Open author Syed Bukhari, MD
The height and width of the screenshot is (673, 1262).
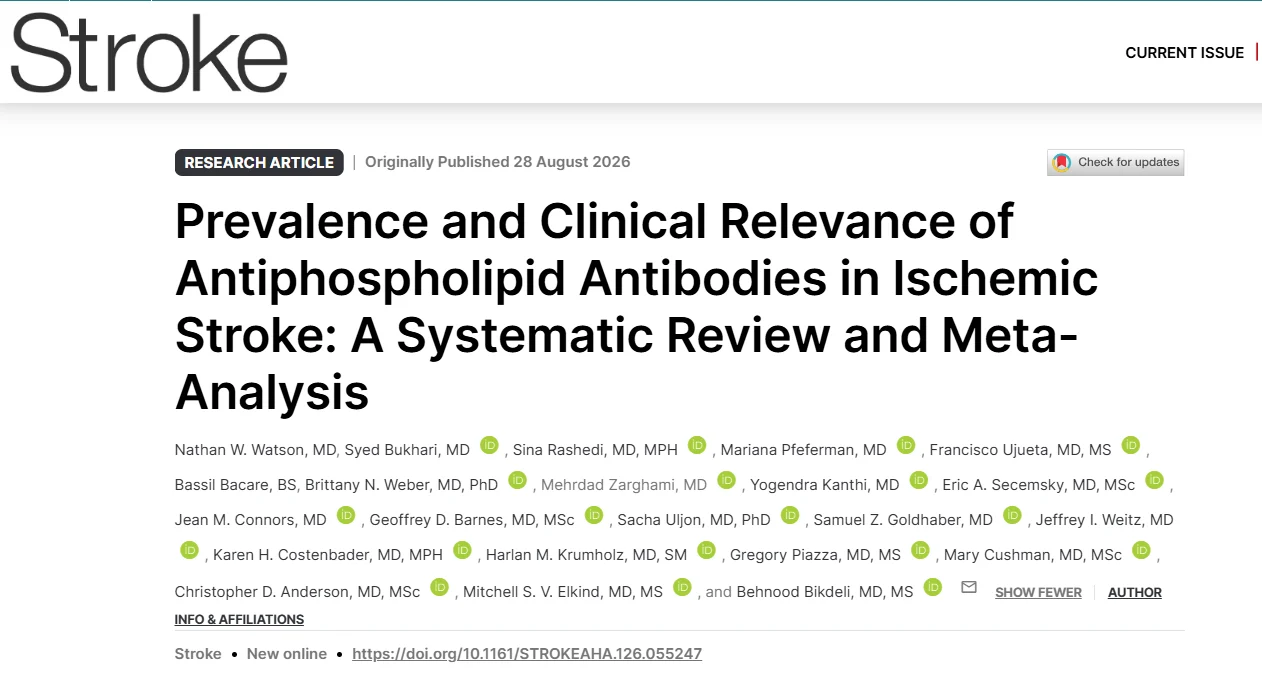[x=407, y=450]
